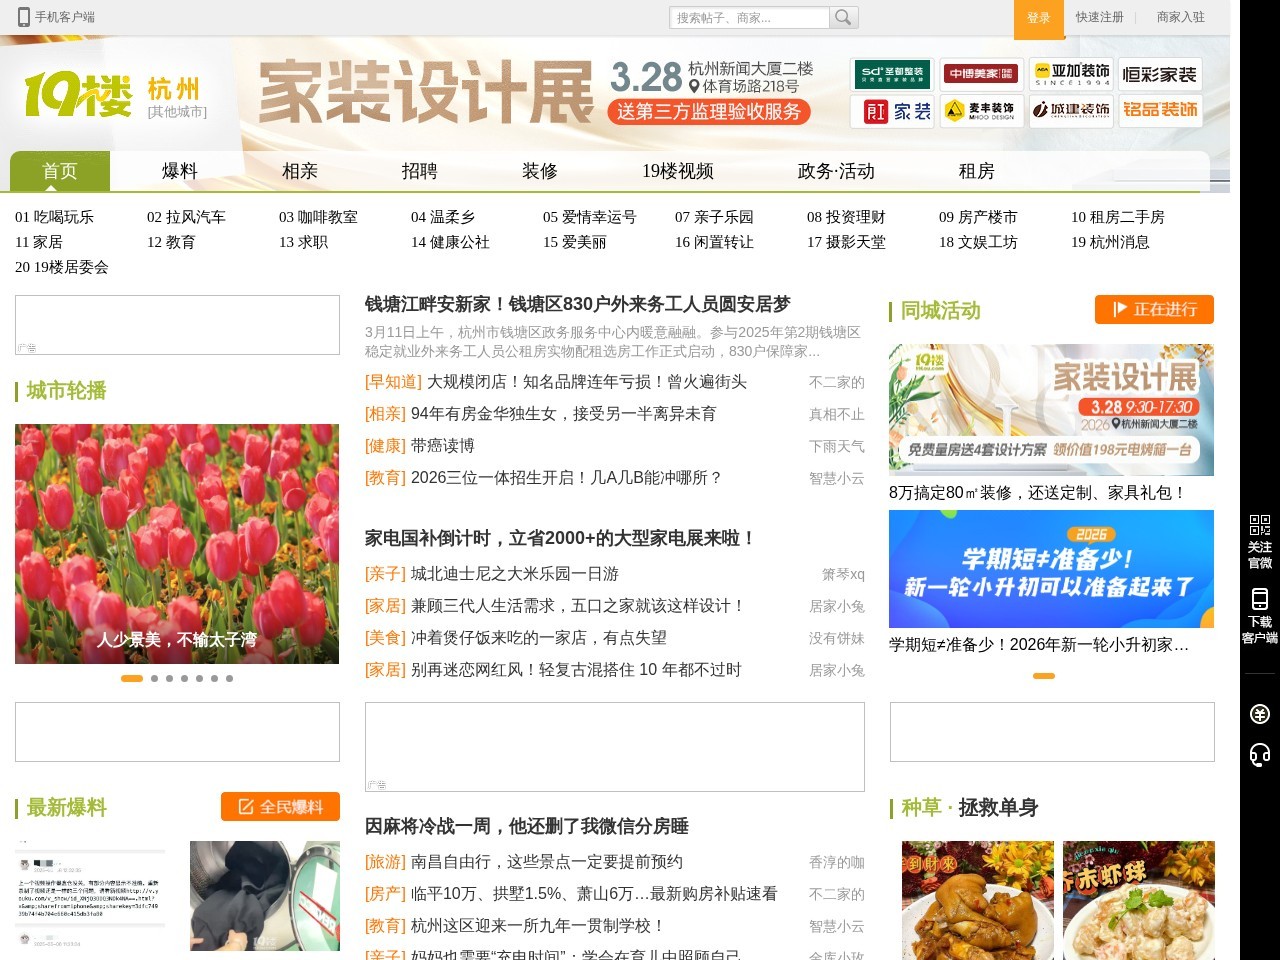The width and height of the screenshot is (1280, 960).
Task: Switch to the 19楼视频 tab
Action: point(678,171)
